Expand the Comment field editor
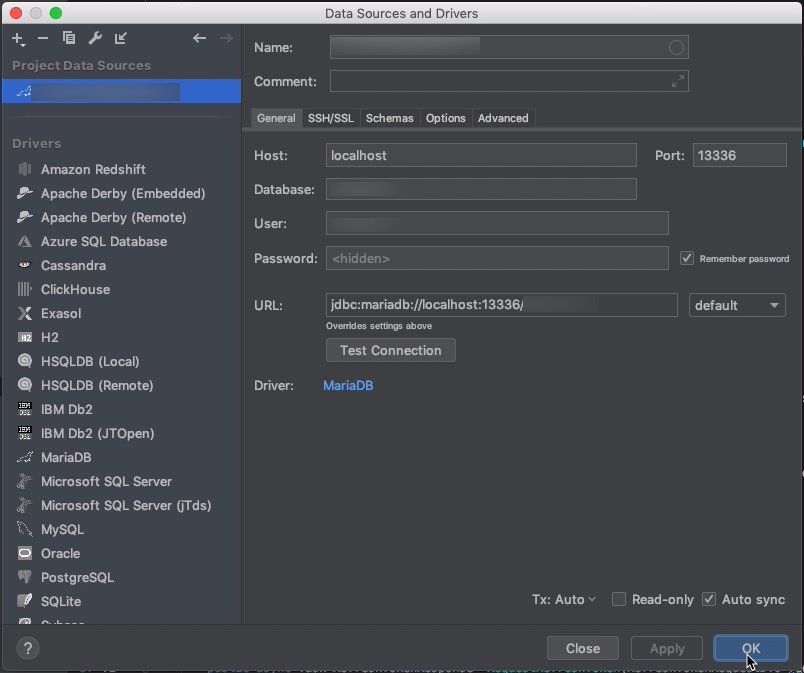 (677, 81)
